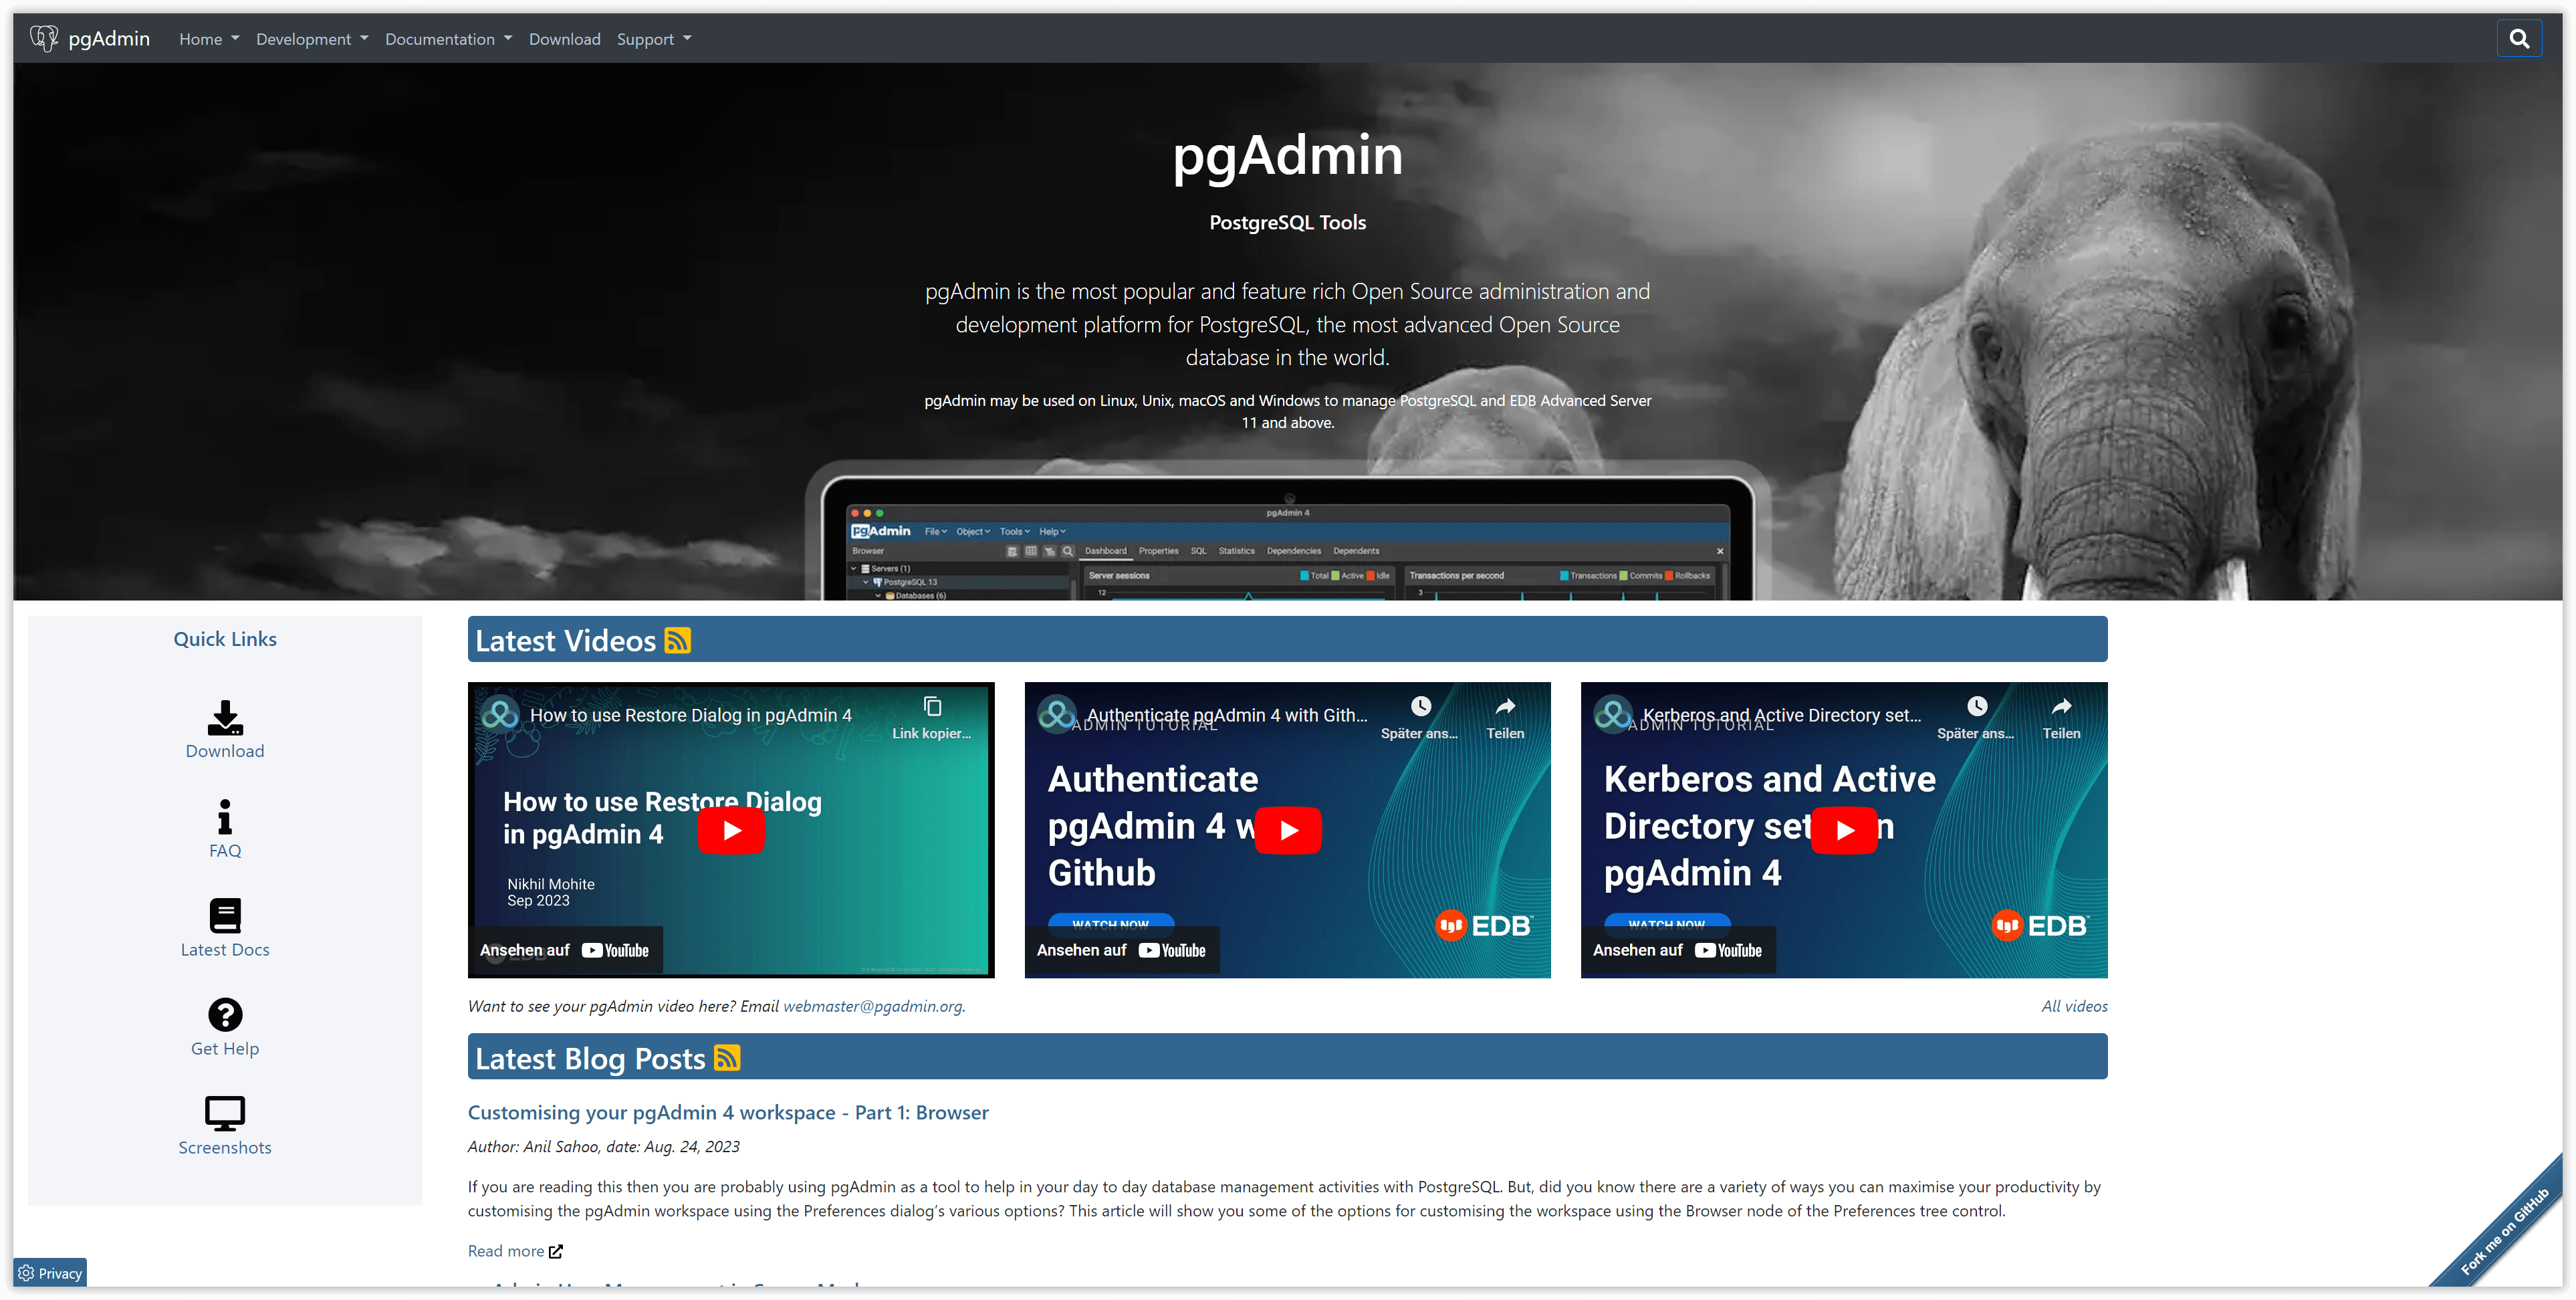Click the Quick Links heading
The image size is (2576, 1300).
[x=225, y=639]
